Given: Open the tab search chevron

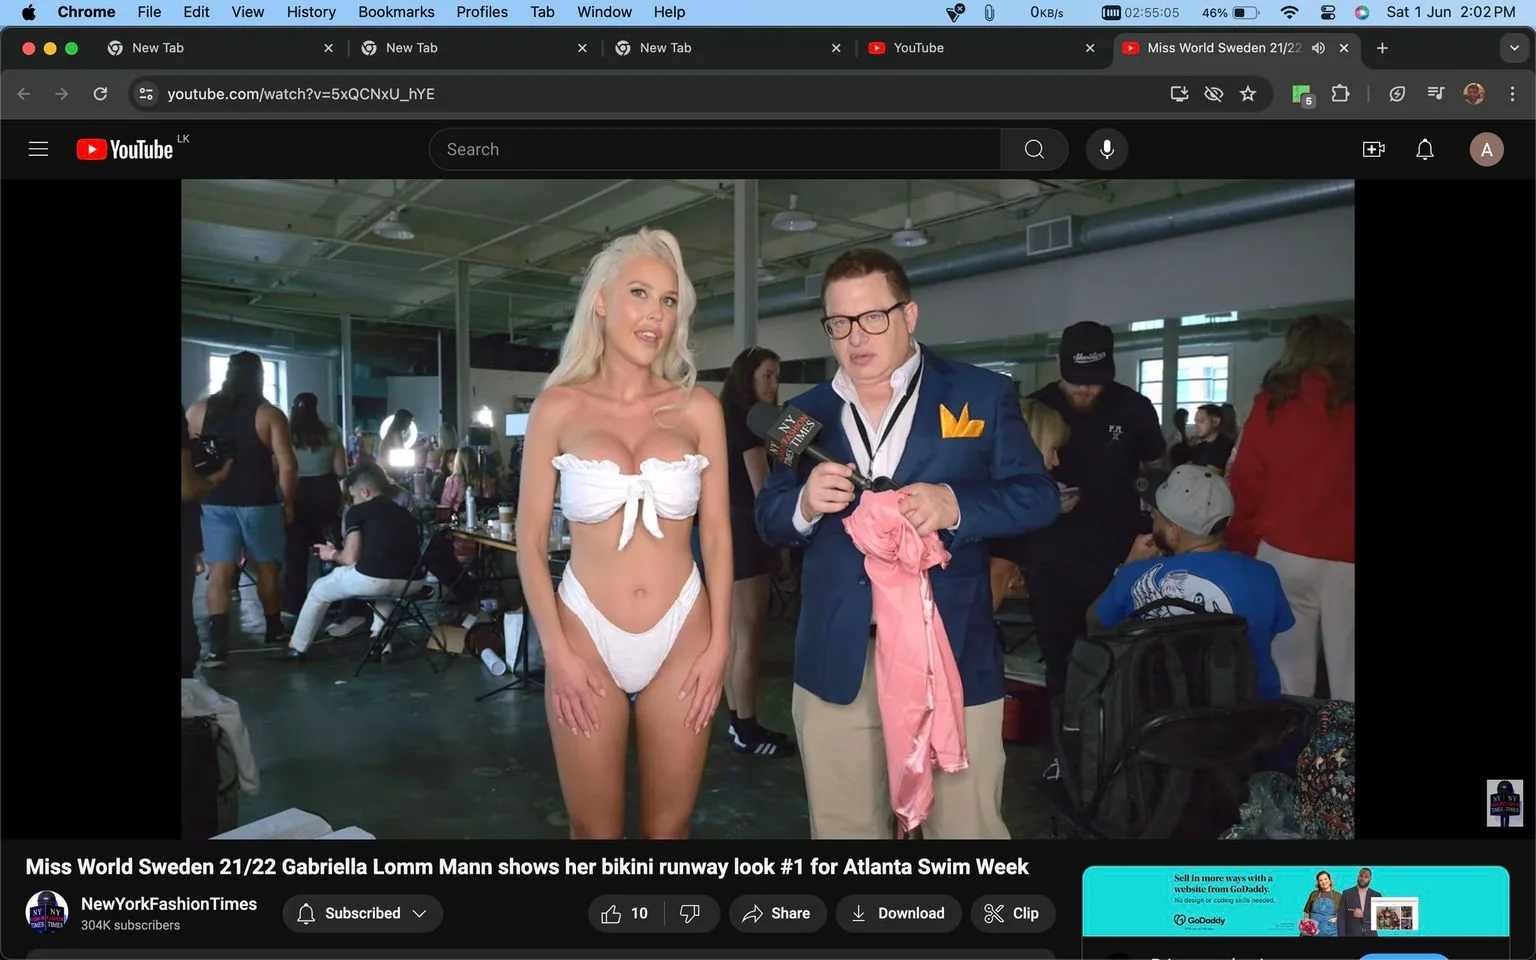Looking at the screenshot, I should [x=1513, y=47].
